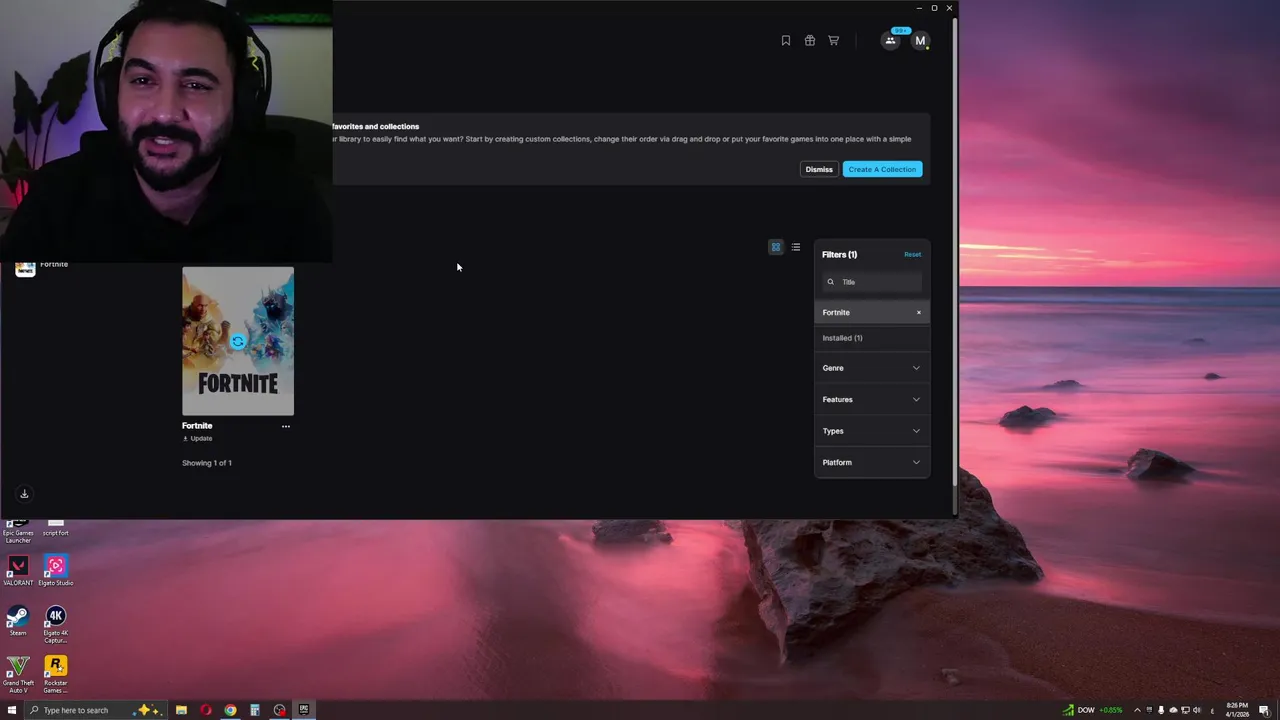Reset the library filters
Viewport: 1280px width, 720px height.
(912, 254)
